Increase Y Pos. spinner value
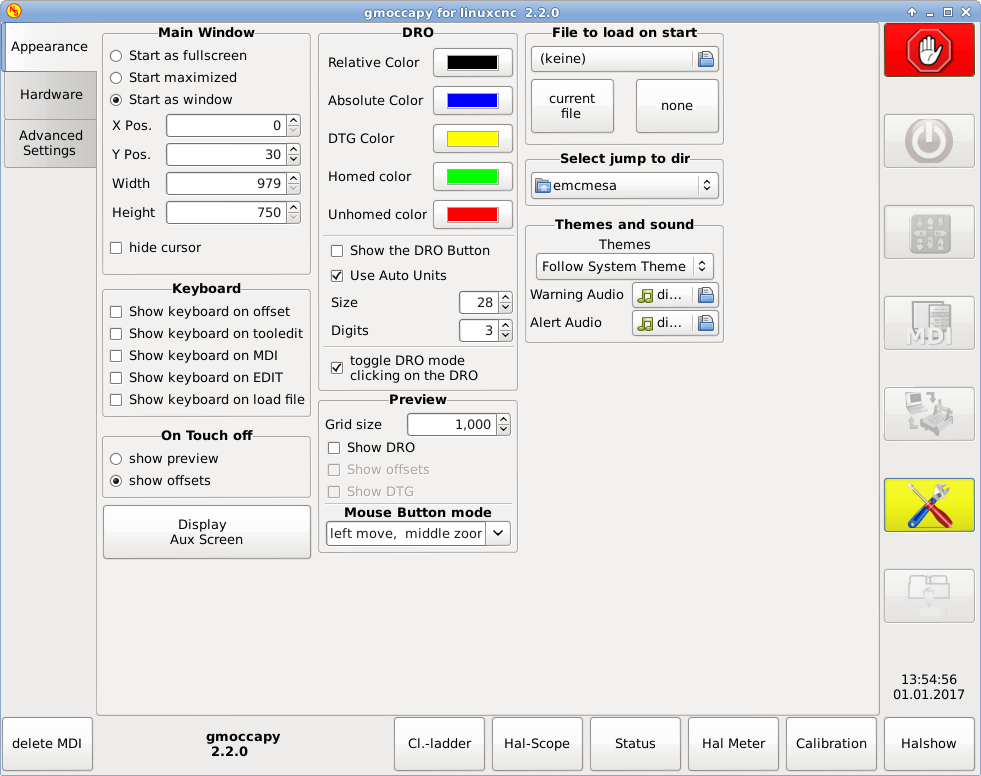Image resolution: width=981 pixels, height=776 pixels. tap(293, 149)
